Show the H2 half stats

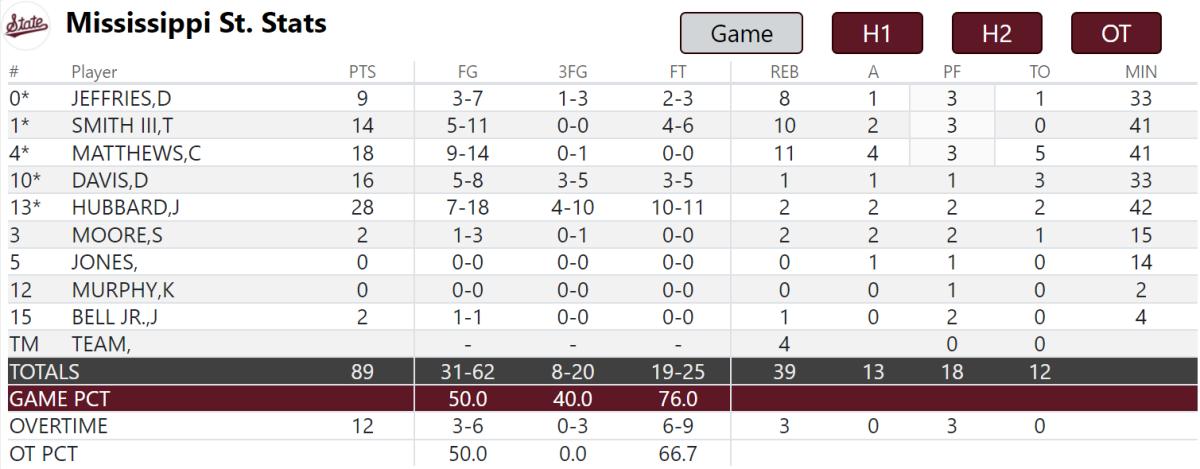coord(996,34)
